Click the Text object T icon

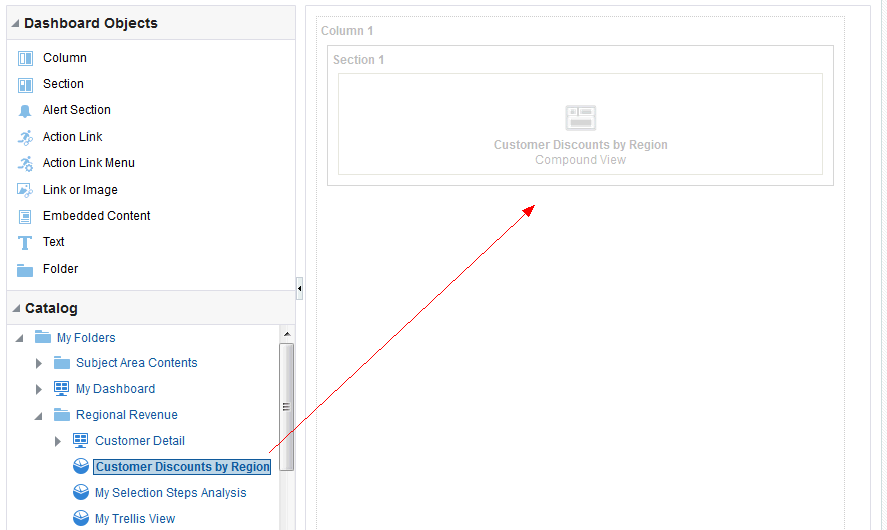coord(25,243)
